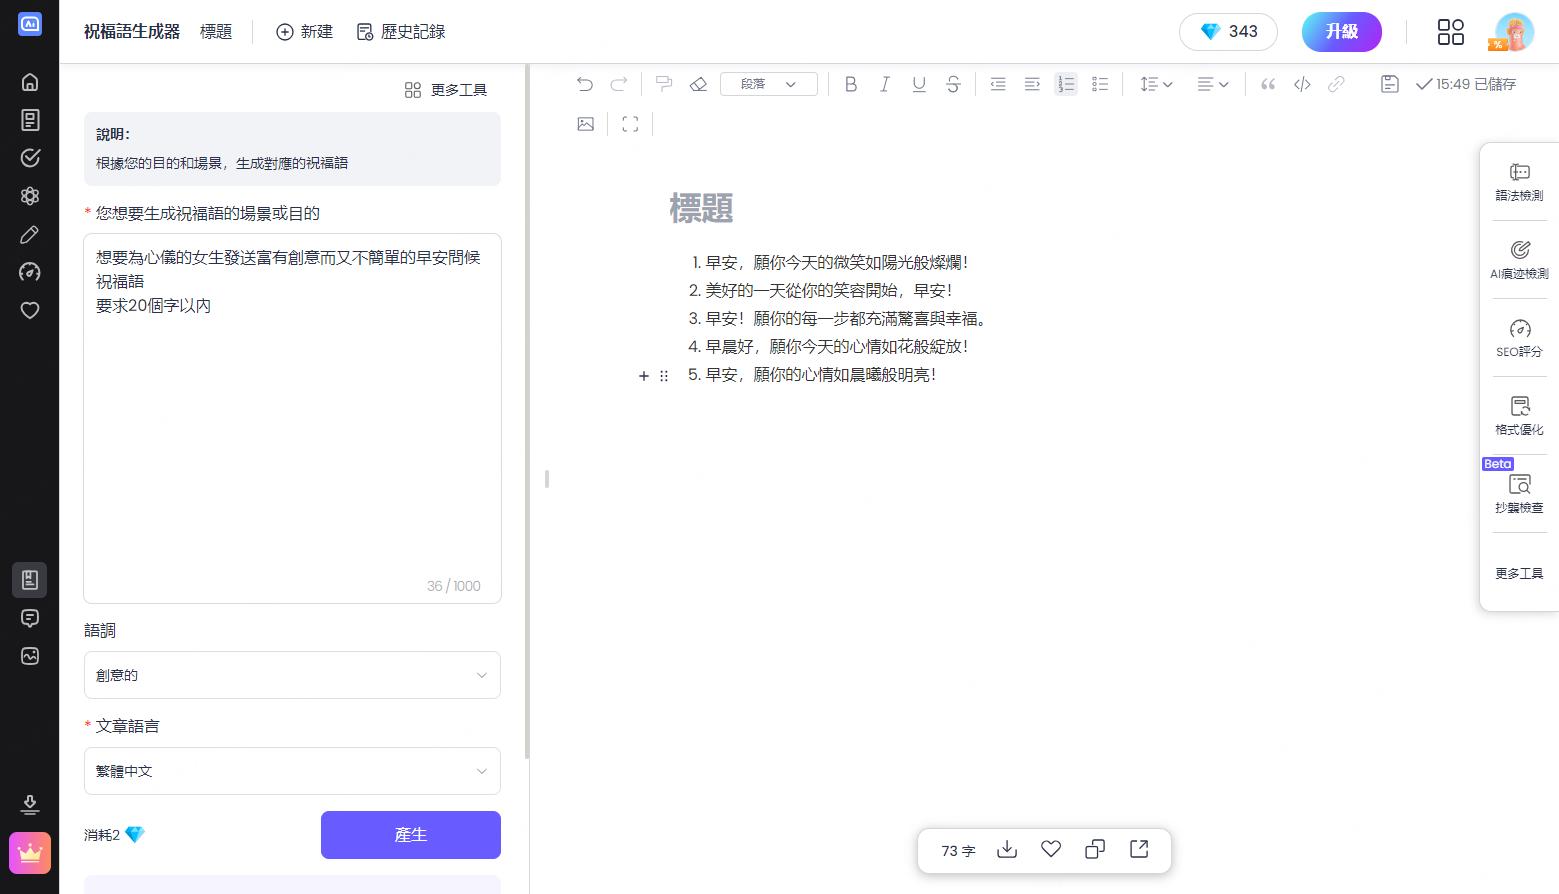Toggle italic formatting
This screenshot has width=1559, height=894.
(x=885, y=84)
